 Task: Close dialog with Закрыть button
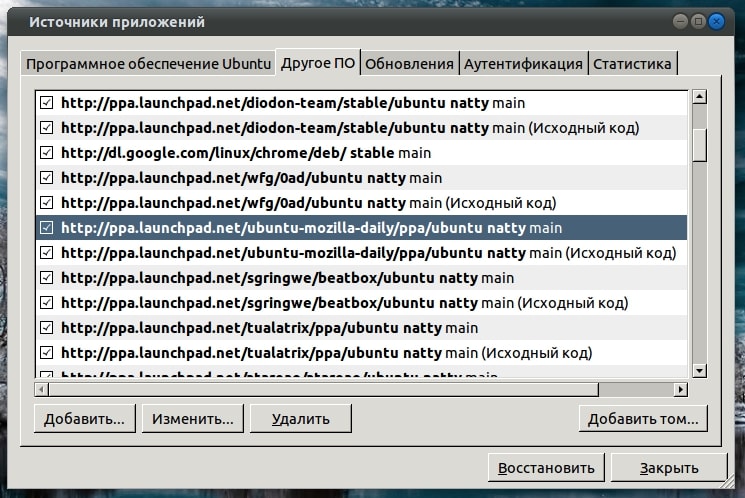coord(669,468)
